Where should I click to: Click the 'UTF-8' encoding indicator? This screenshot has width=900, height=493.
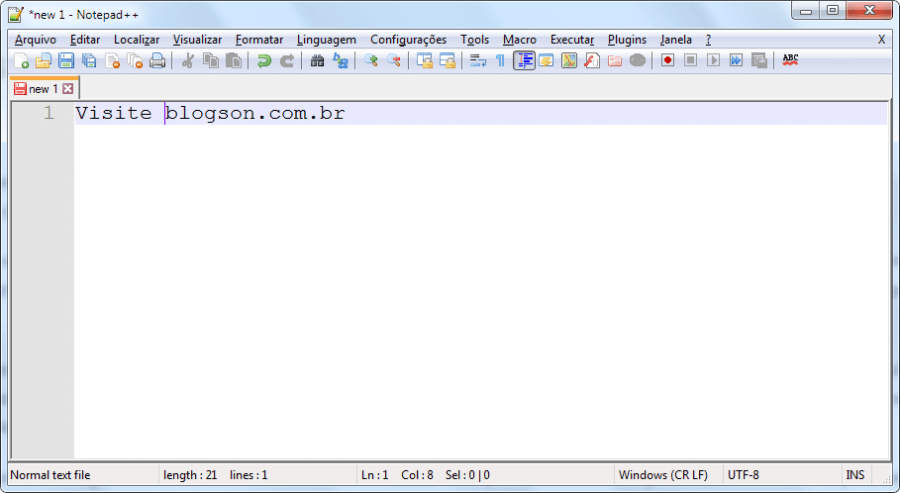743,475
